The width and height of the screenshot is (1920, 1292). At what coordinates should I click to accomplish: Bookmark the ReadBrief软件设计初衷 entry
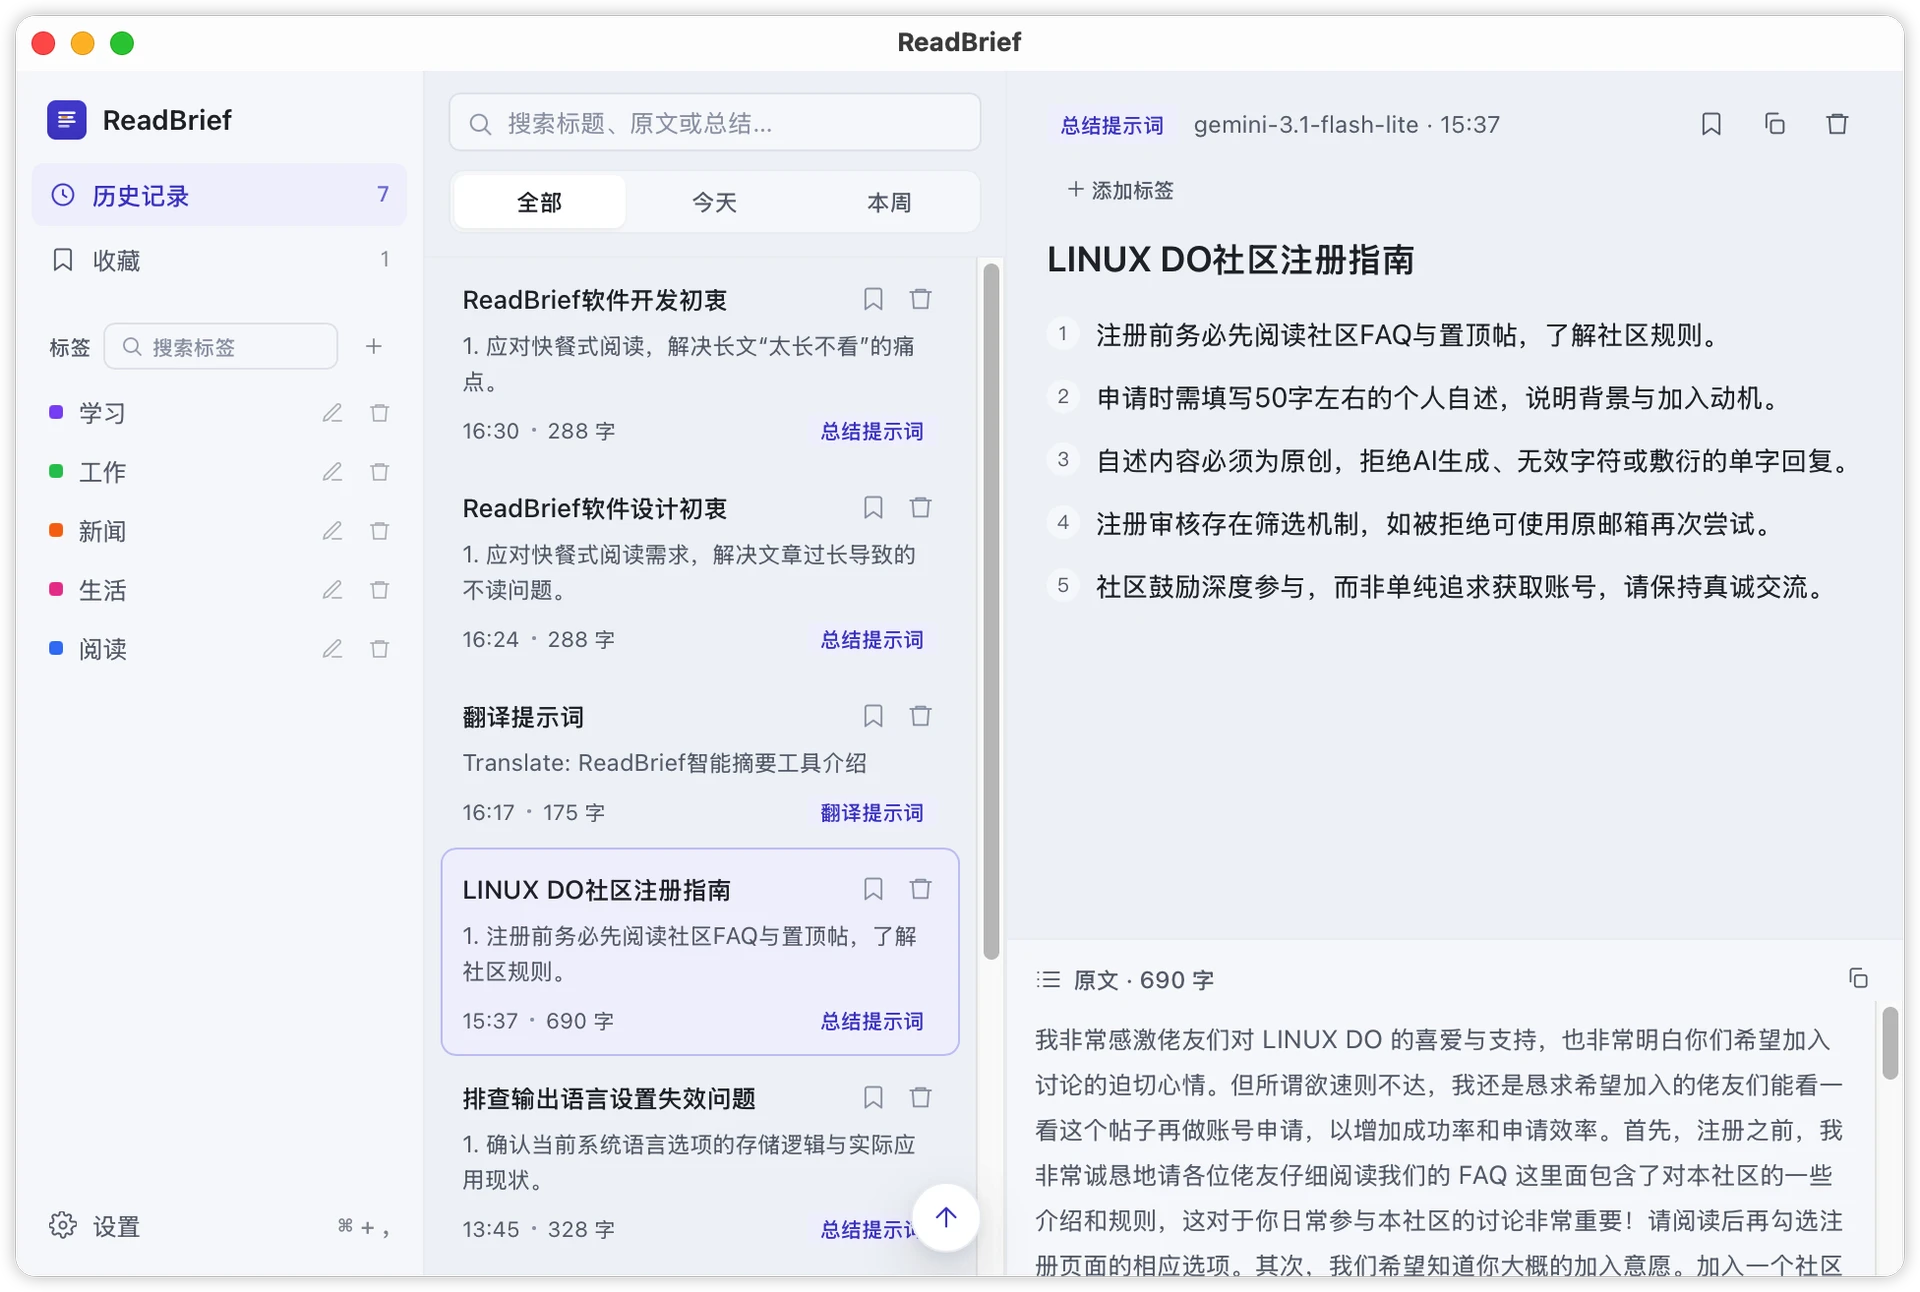click(x=873, y=508)
